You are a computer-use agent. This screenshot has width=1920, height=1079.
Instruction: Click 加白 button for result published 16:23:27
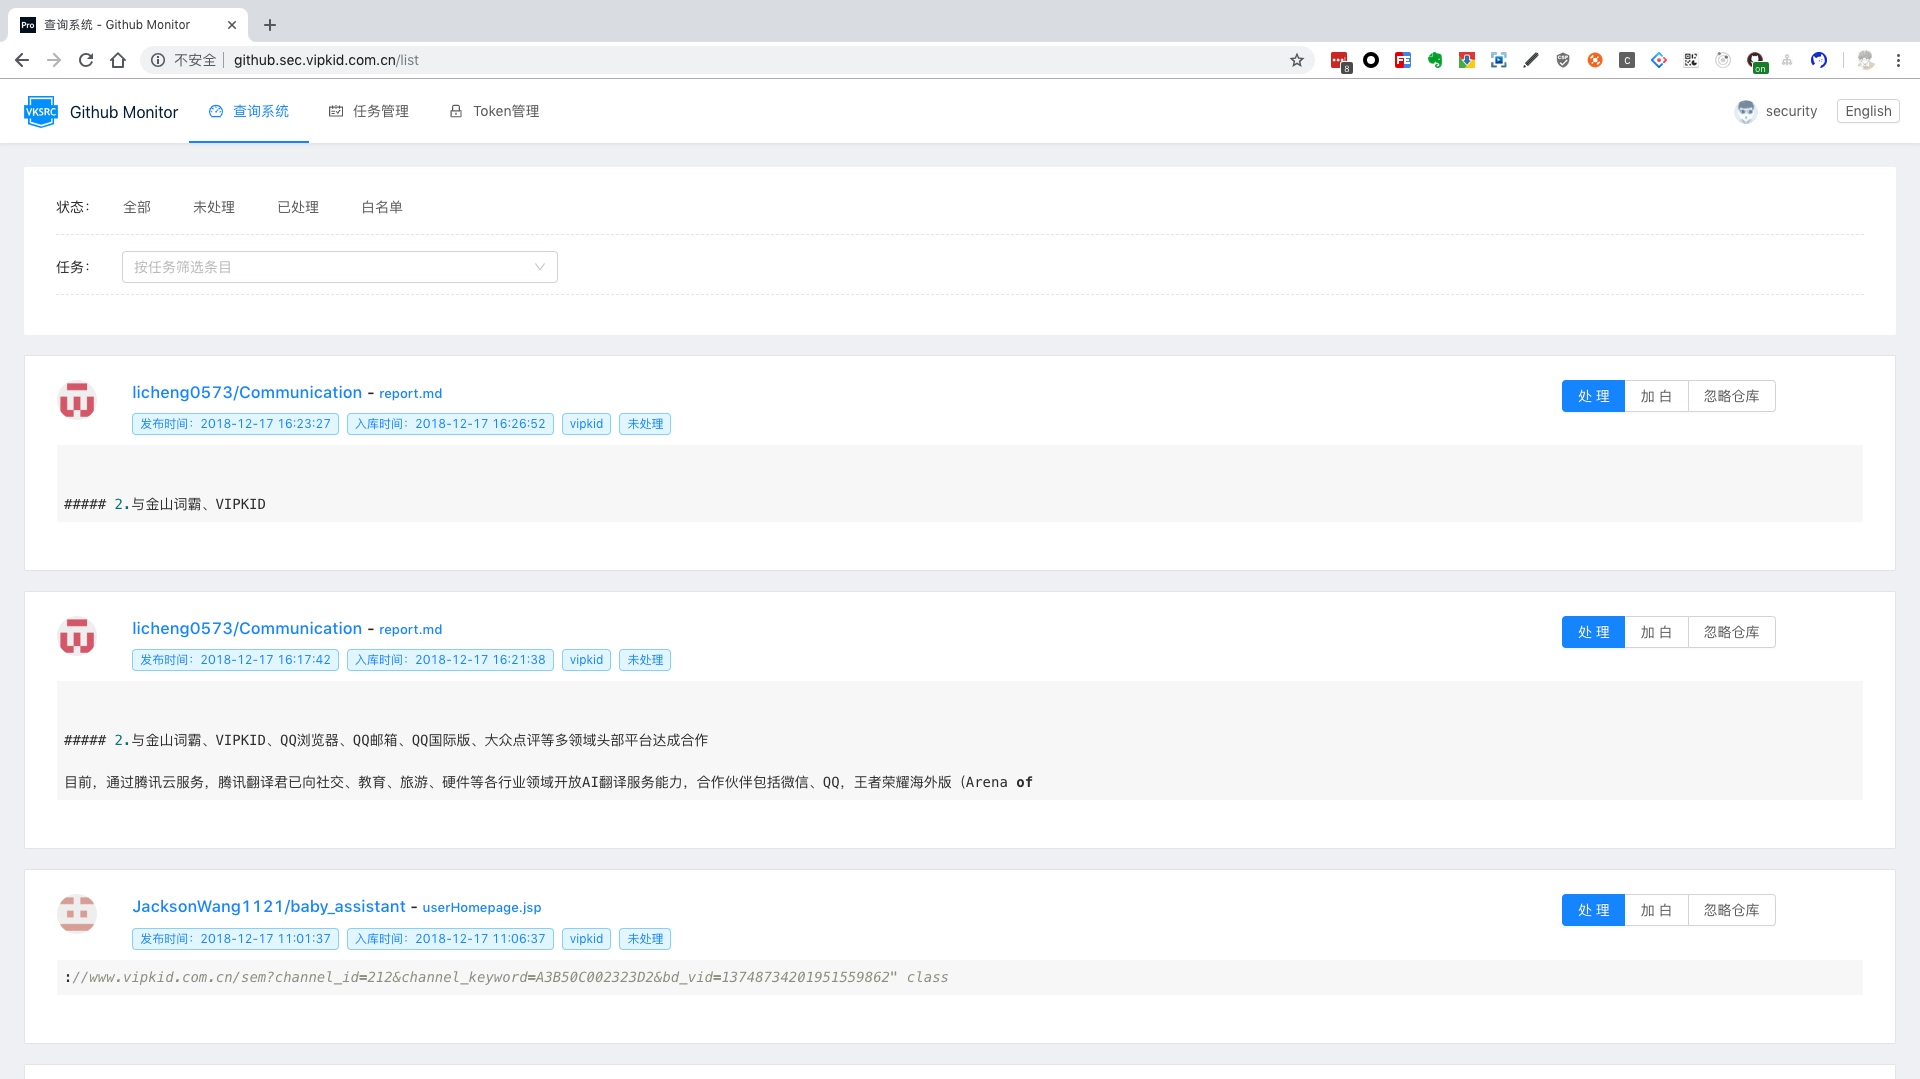click(x=1656, y=396)
